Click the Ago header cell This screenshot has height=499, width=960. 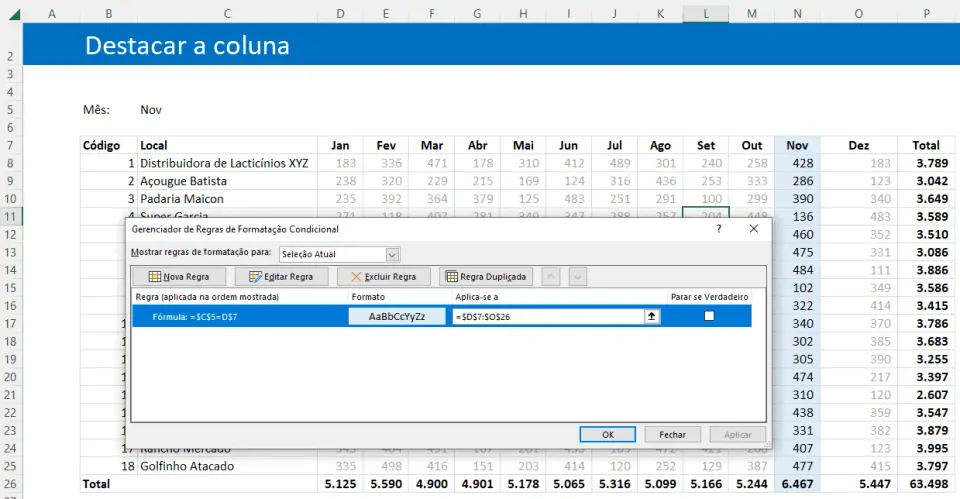[660, 145]
